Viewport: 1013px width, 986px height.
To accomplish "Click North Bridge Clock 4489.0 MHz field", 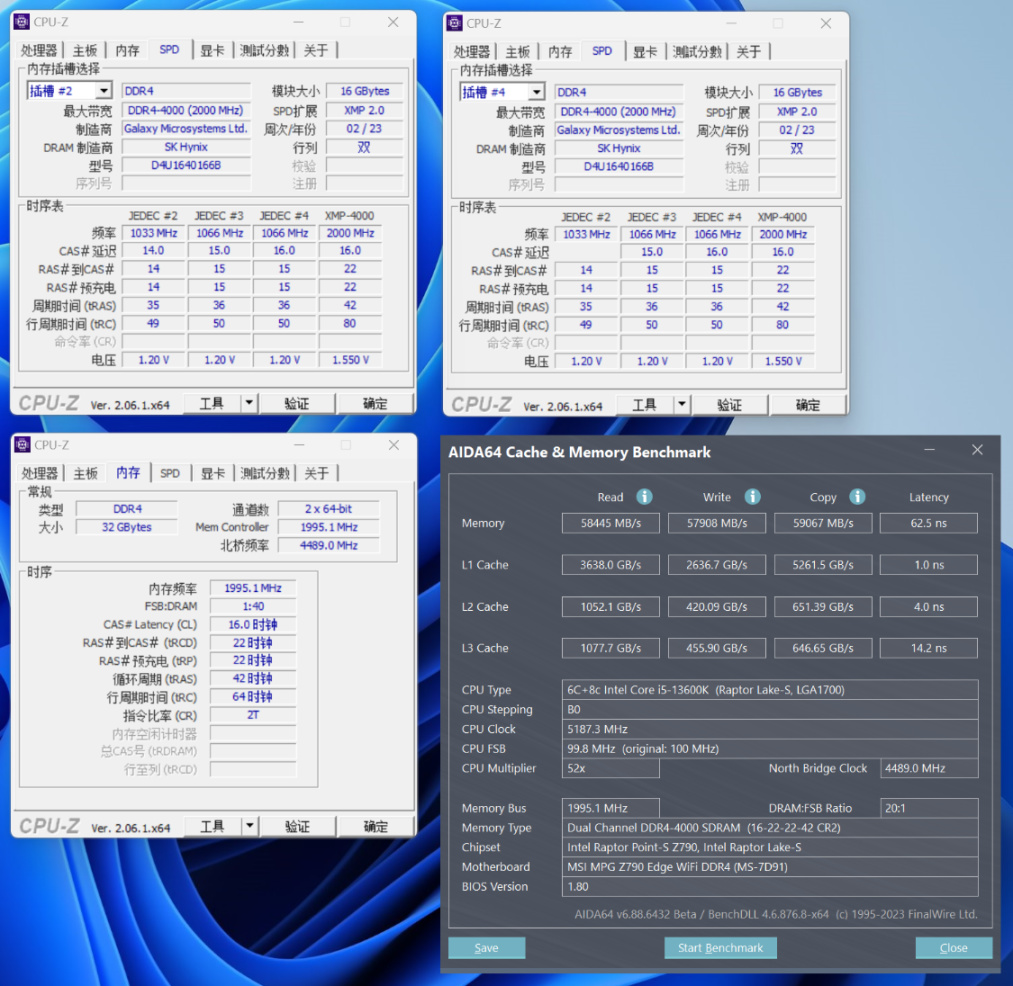I will point(928,768).
